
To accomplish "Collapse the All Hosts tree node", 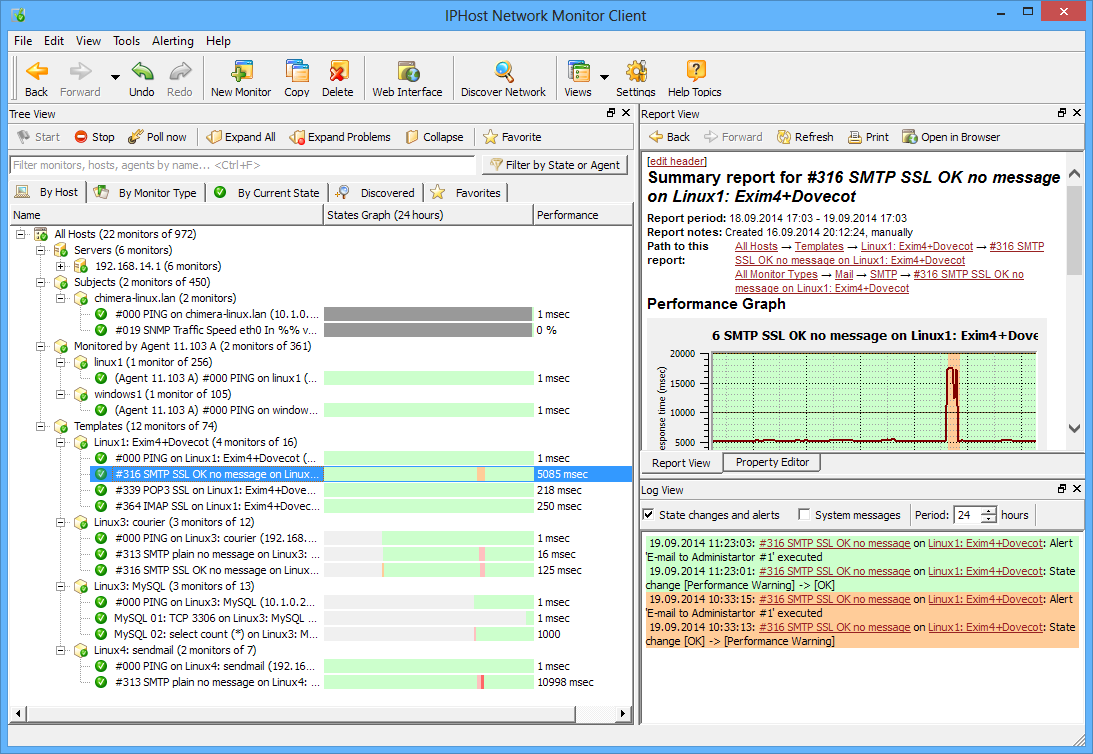I will click(21, 234).
